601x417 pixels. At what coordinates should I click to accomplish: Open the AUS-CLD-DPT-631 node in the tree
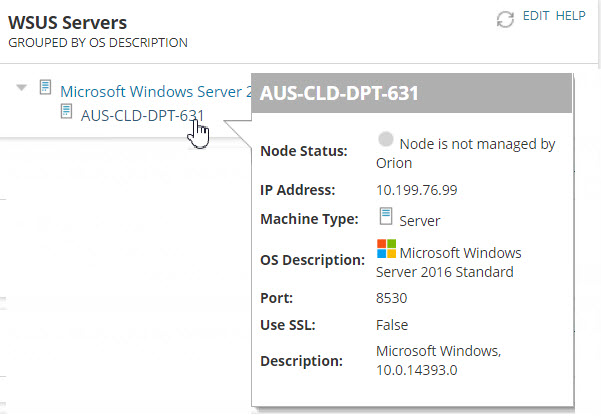pyautogui.click(x=142, y=114)
